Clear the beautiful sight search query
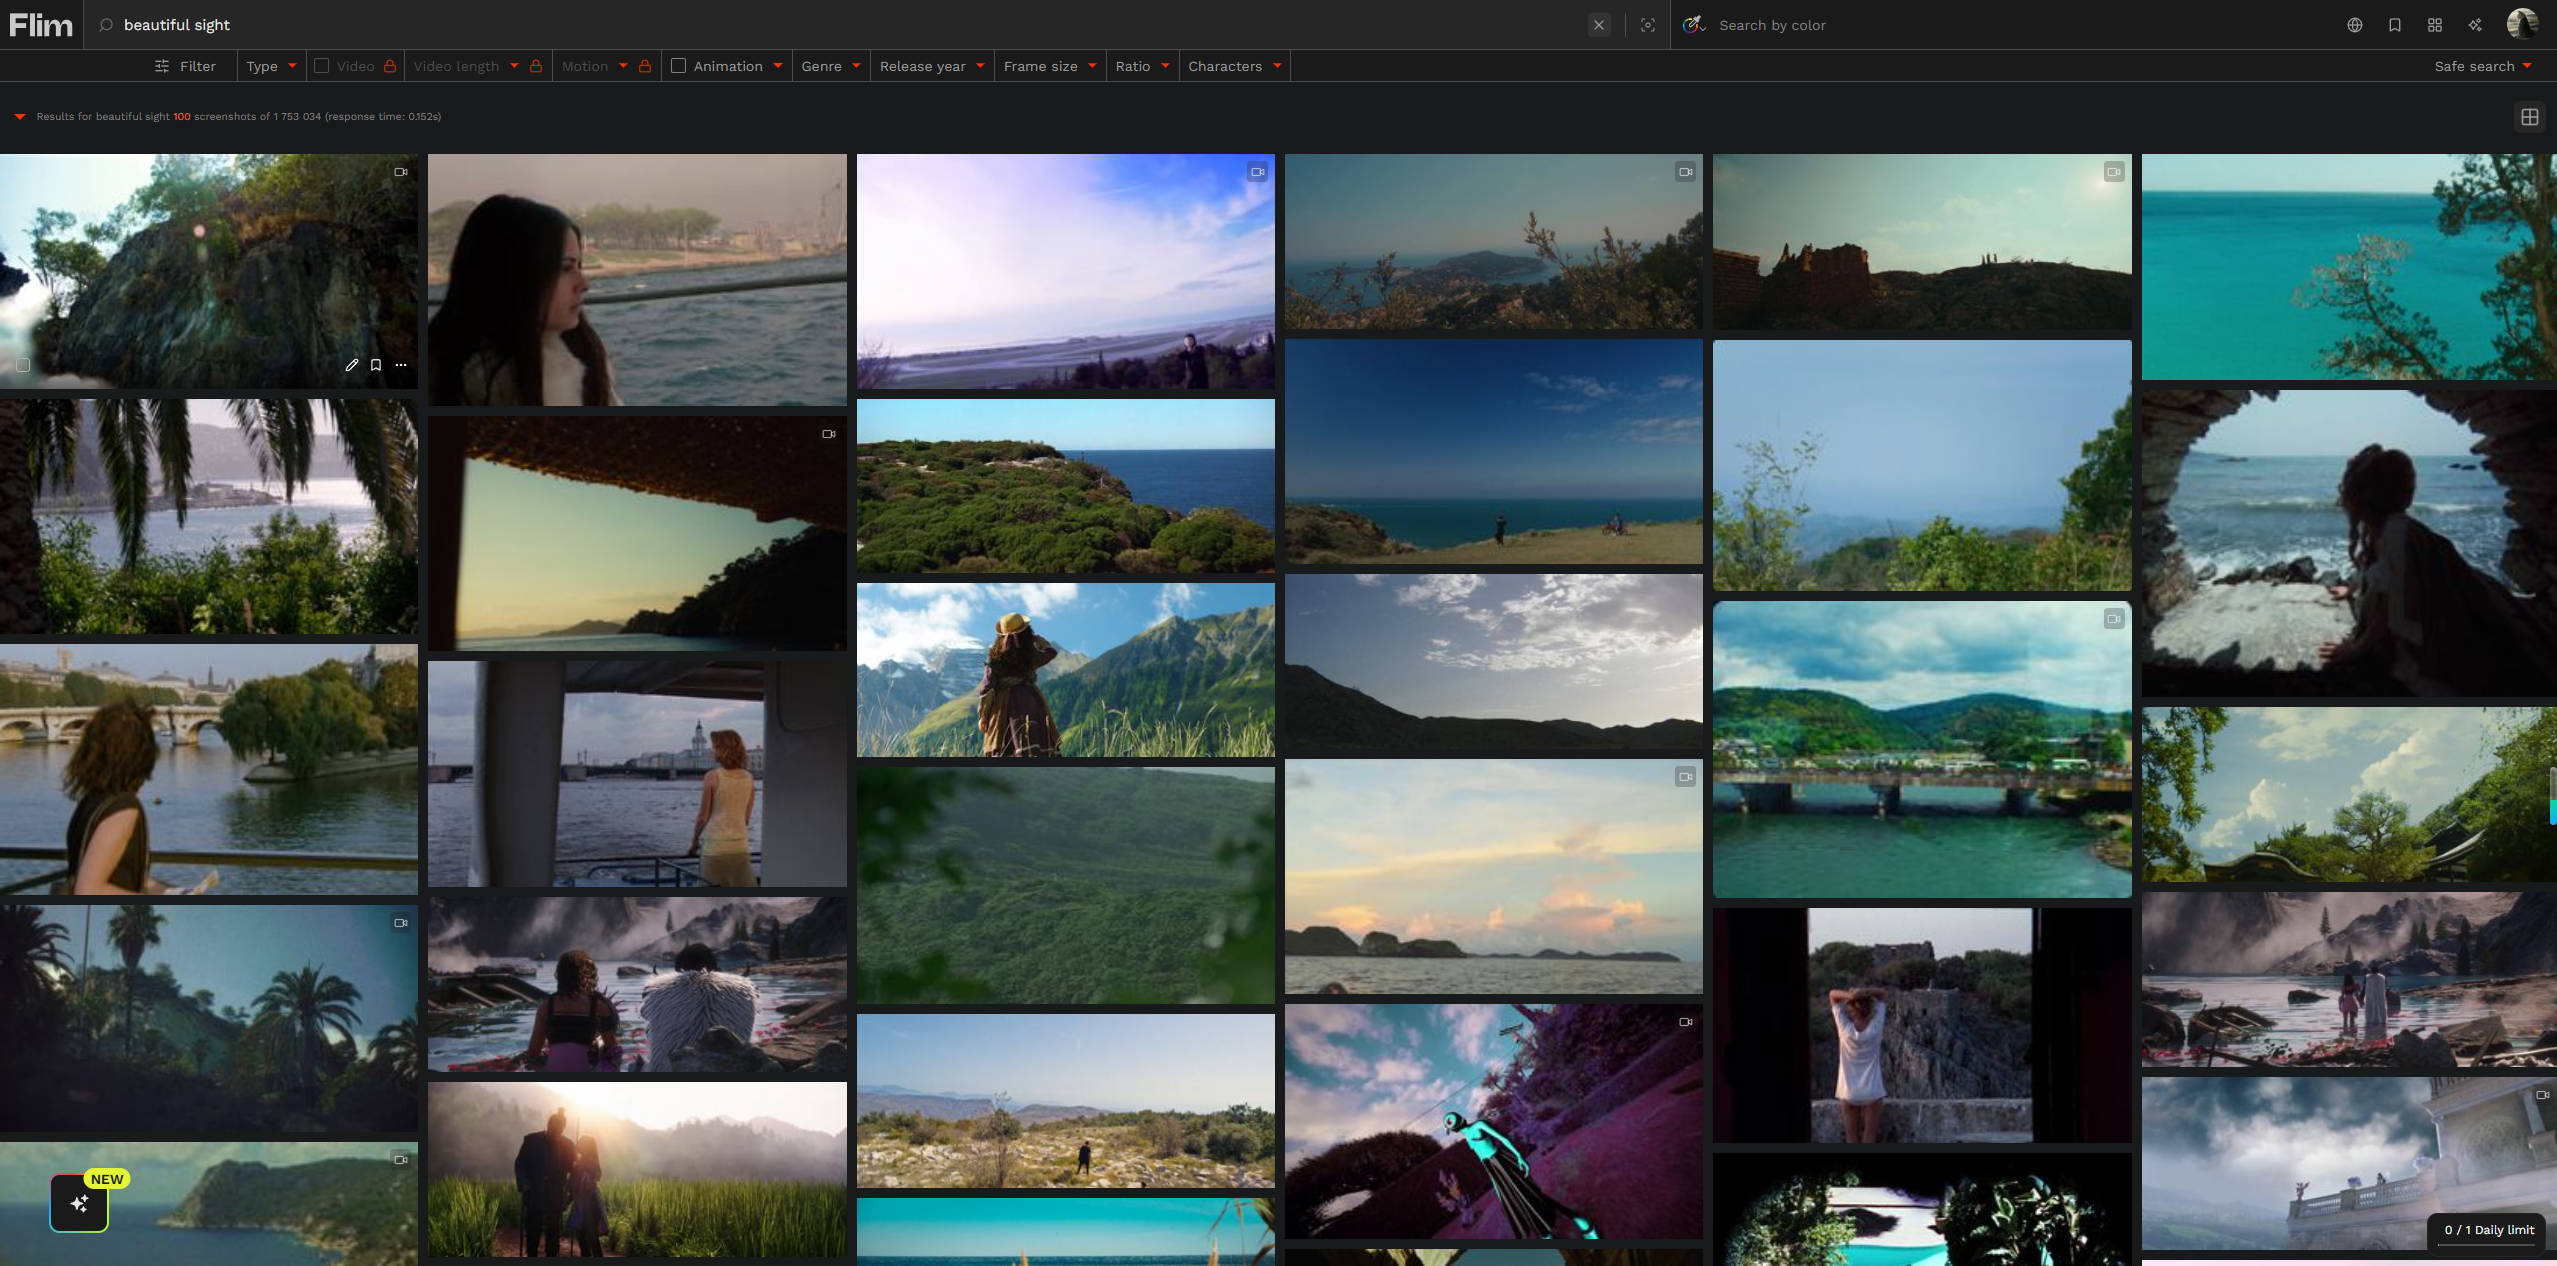This screenshot has width=2557, height=1266. pos(1599,25)
